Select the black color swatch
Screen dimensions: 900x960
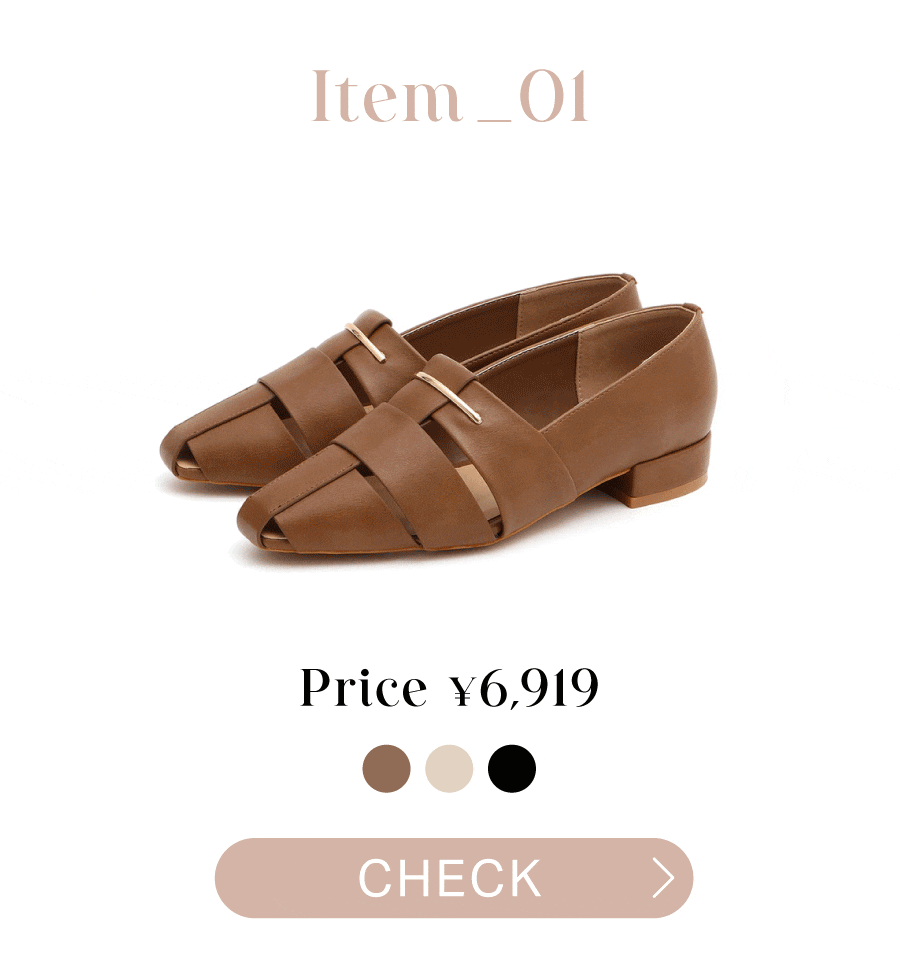(x=512, y=768)
